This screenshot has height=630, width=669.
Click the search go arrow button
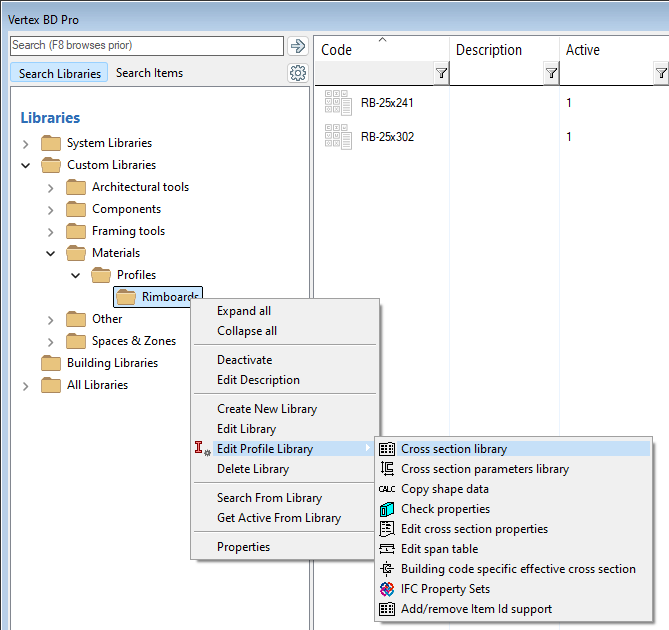pyautogui.click(x=297, y=46)
